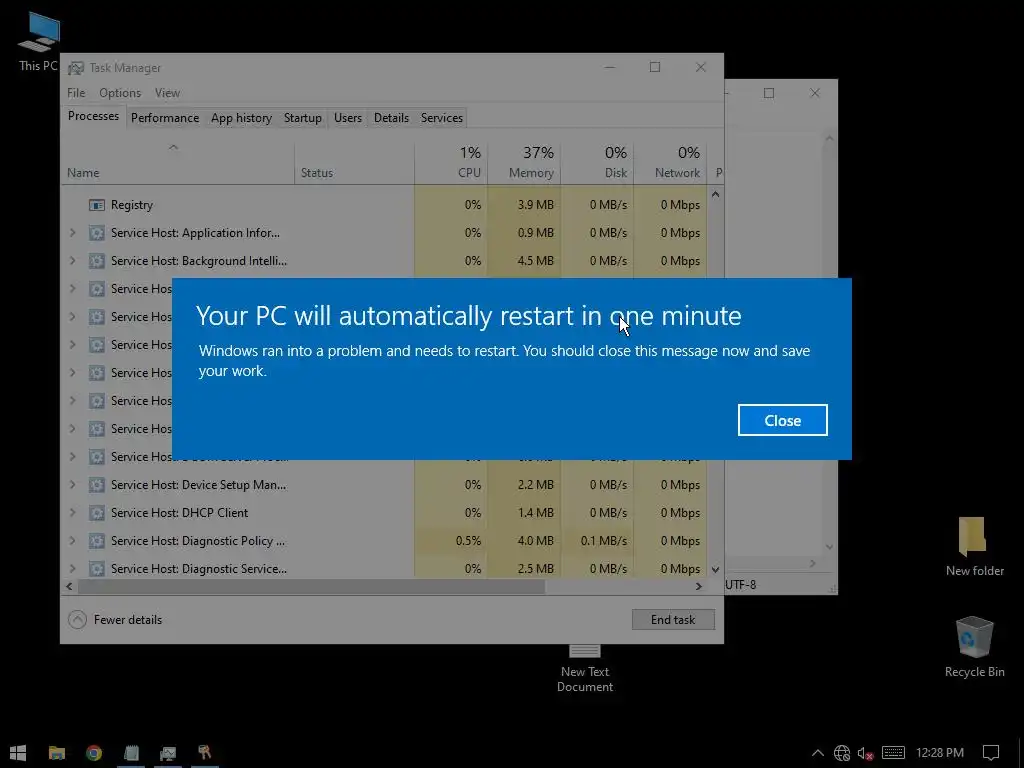
Task: Expand Service Host: Device Setup Man... row
Action: [x=72, y=485]
